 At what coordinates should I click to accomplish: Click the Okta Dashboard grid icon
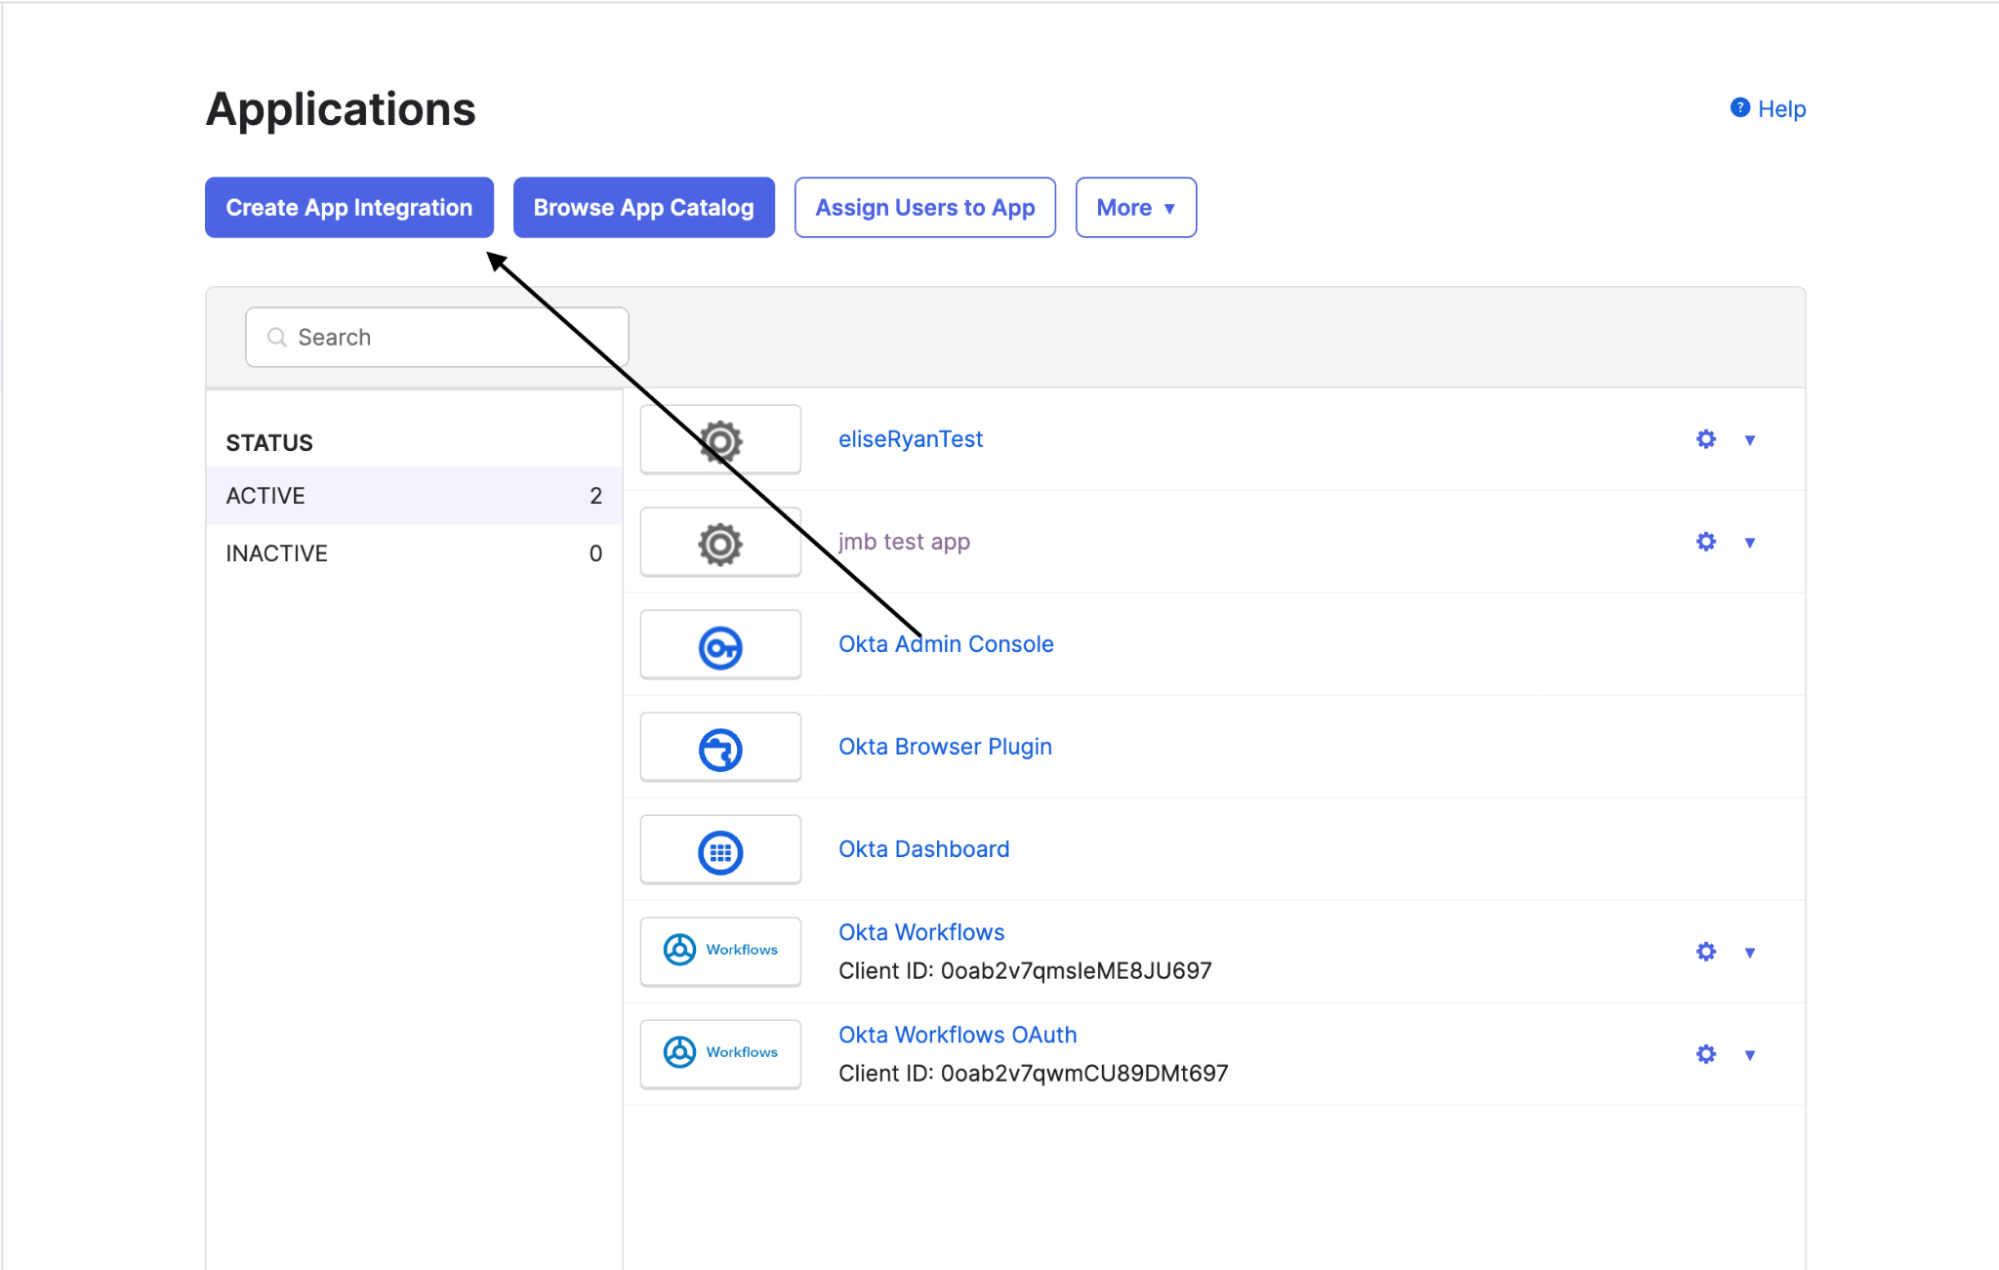tap(720, 851)
